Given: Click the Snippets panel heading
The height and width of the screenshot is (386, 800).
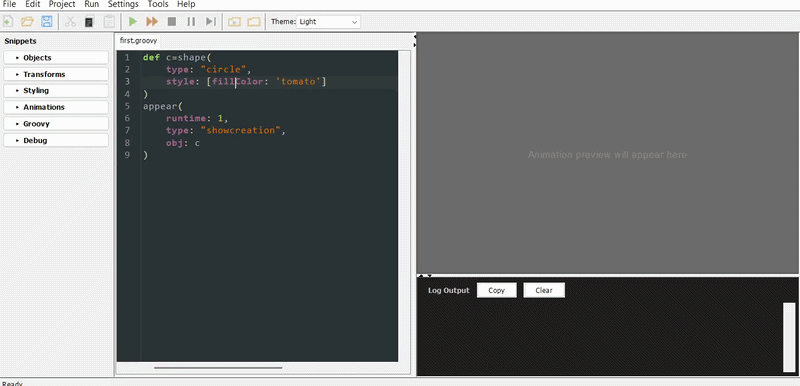Looking at the screenshot, I should (20, 41).
